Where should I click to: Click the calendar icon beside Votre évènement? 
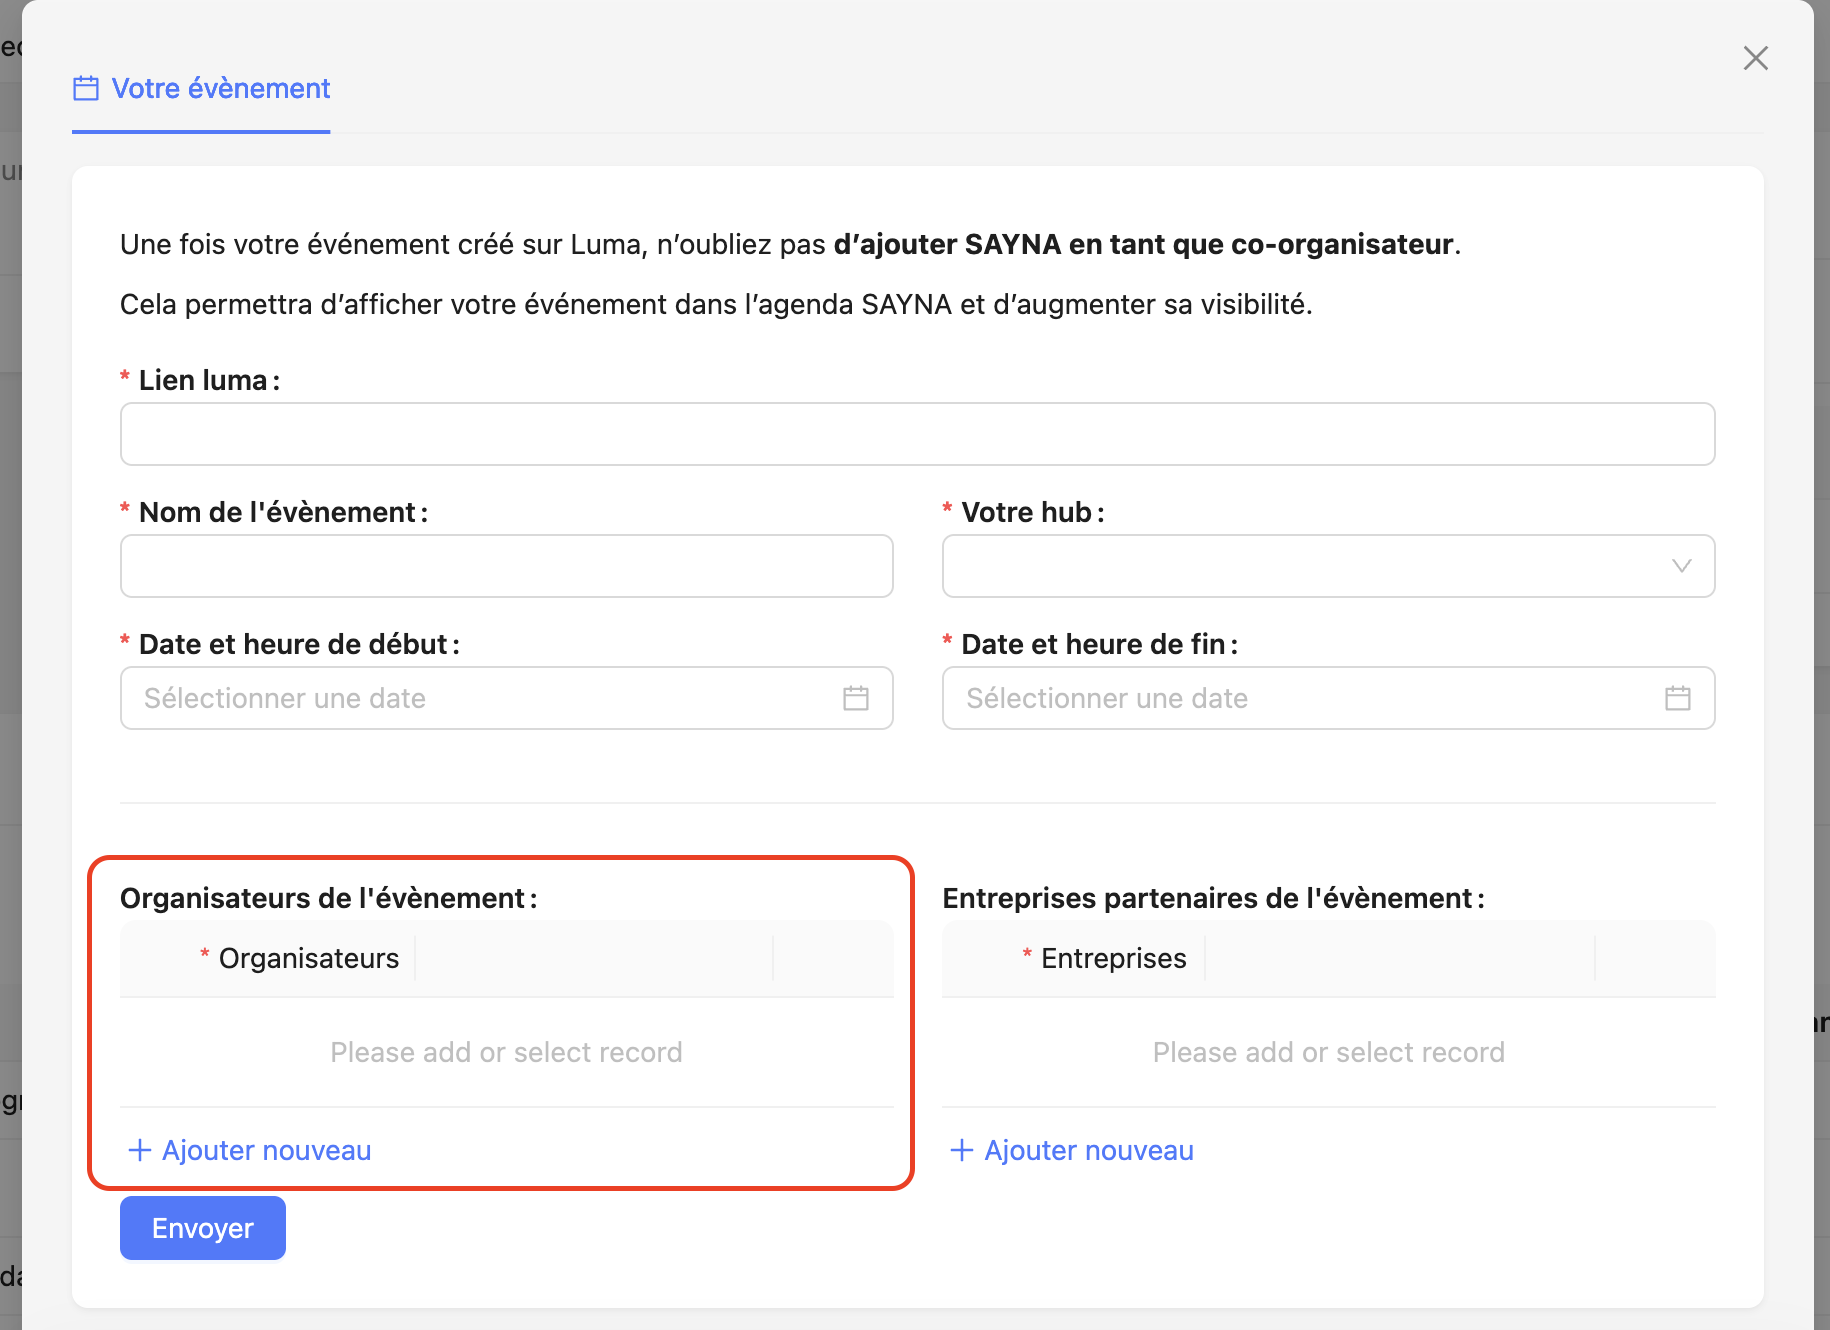(86, 89)
